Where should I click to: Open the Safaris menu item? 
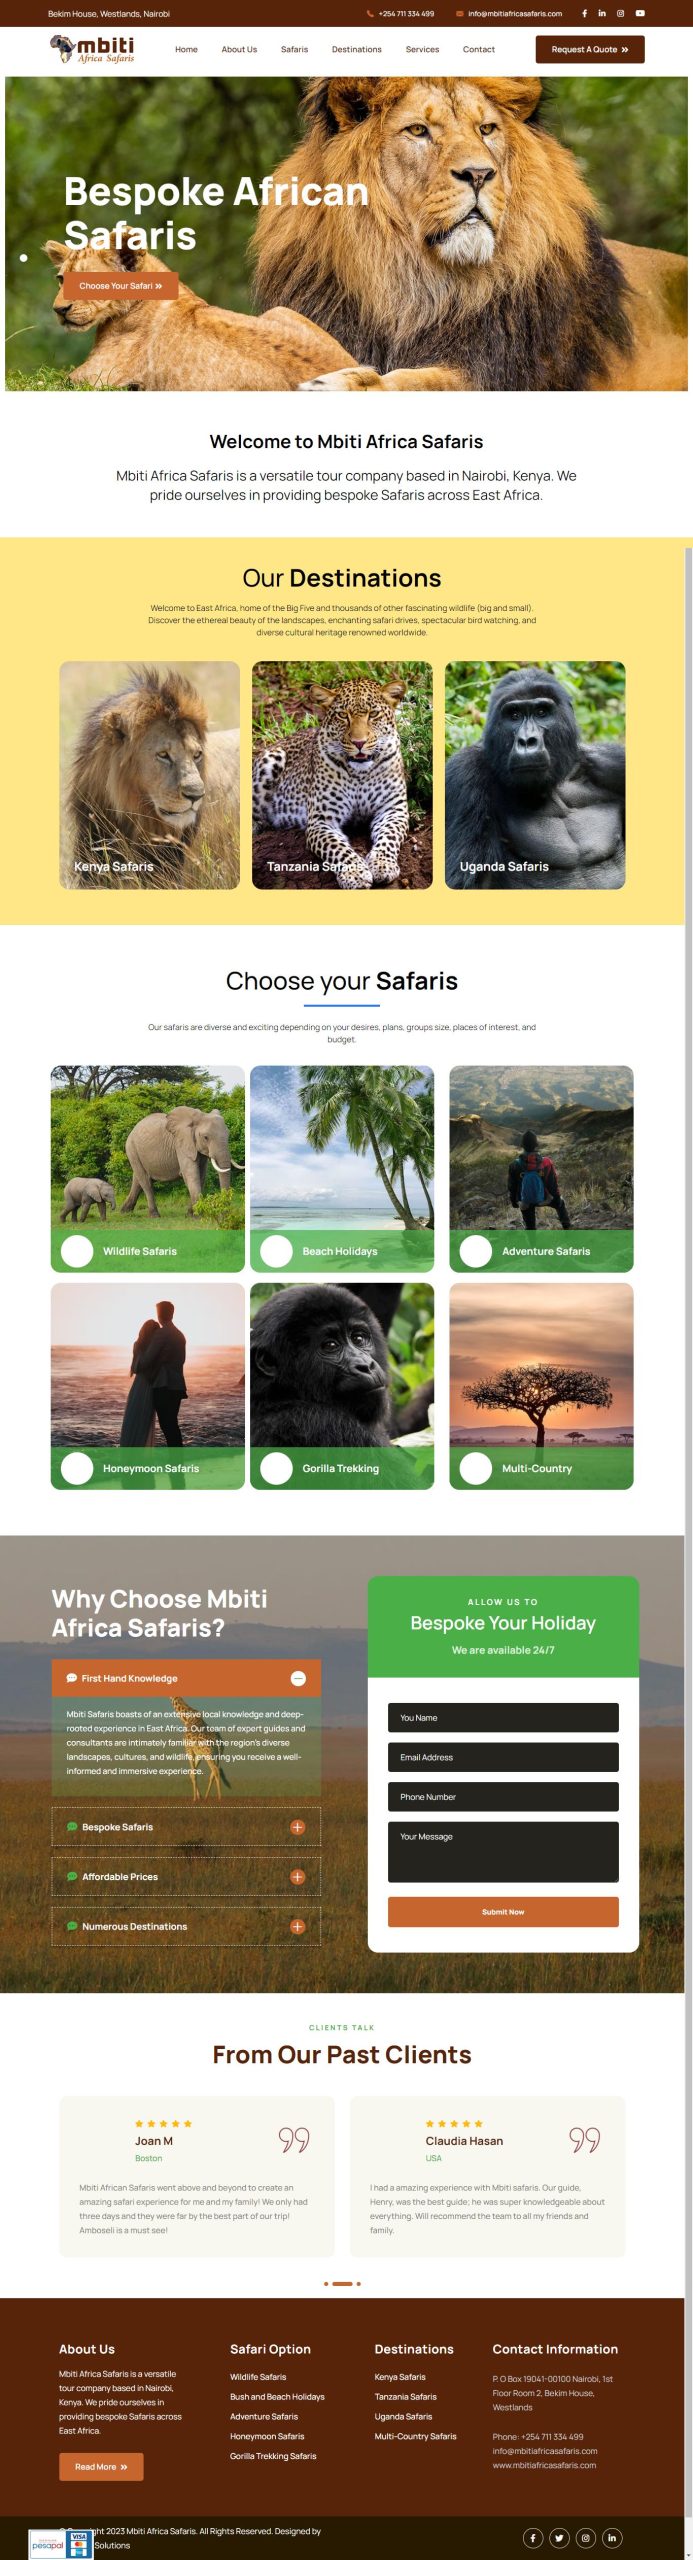[294, 49]
